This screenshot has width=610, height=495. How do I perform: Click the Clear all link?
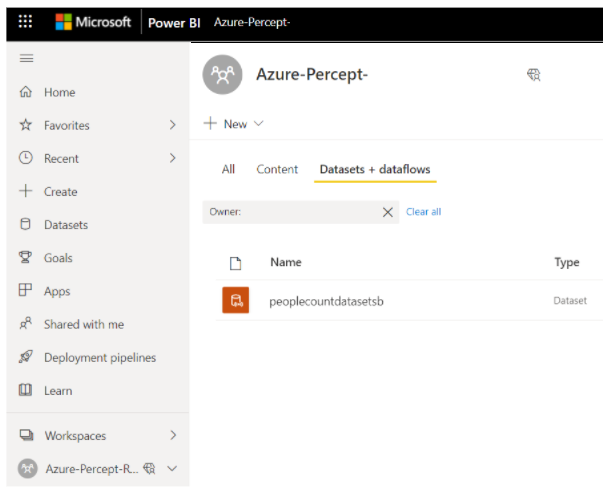[423, 212]
